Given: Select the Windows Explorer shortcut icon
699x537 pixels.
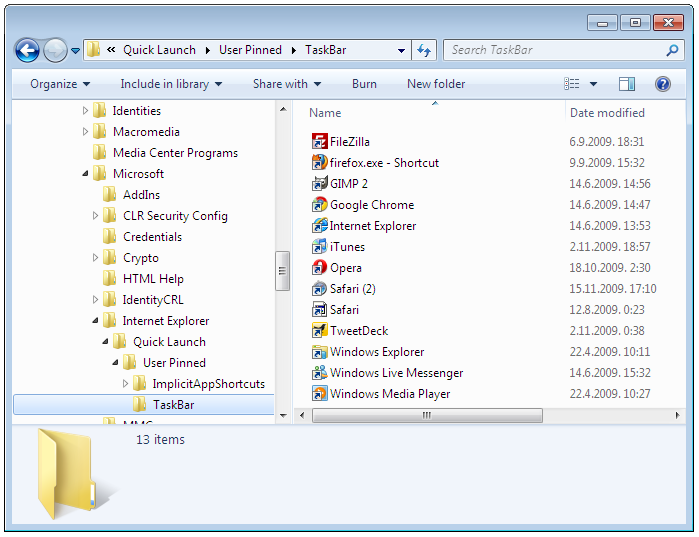Looking at the screenshot, I should (x=319, y=351).
